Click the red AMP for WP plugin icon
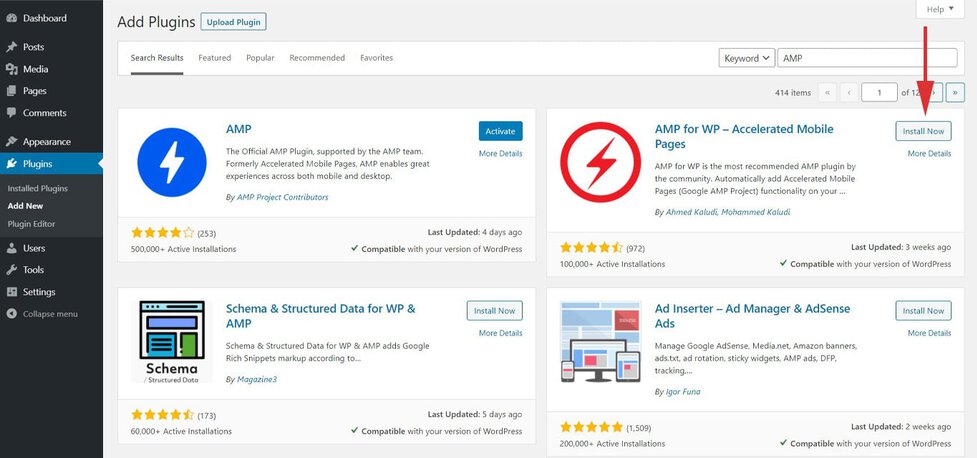 click(600, 162)
